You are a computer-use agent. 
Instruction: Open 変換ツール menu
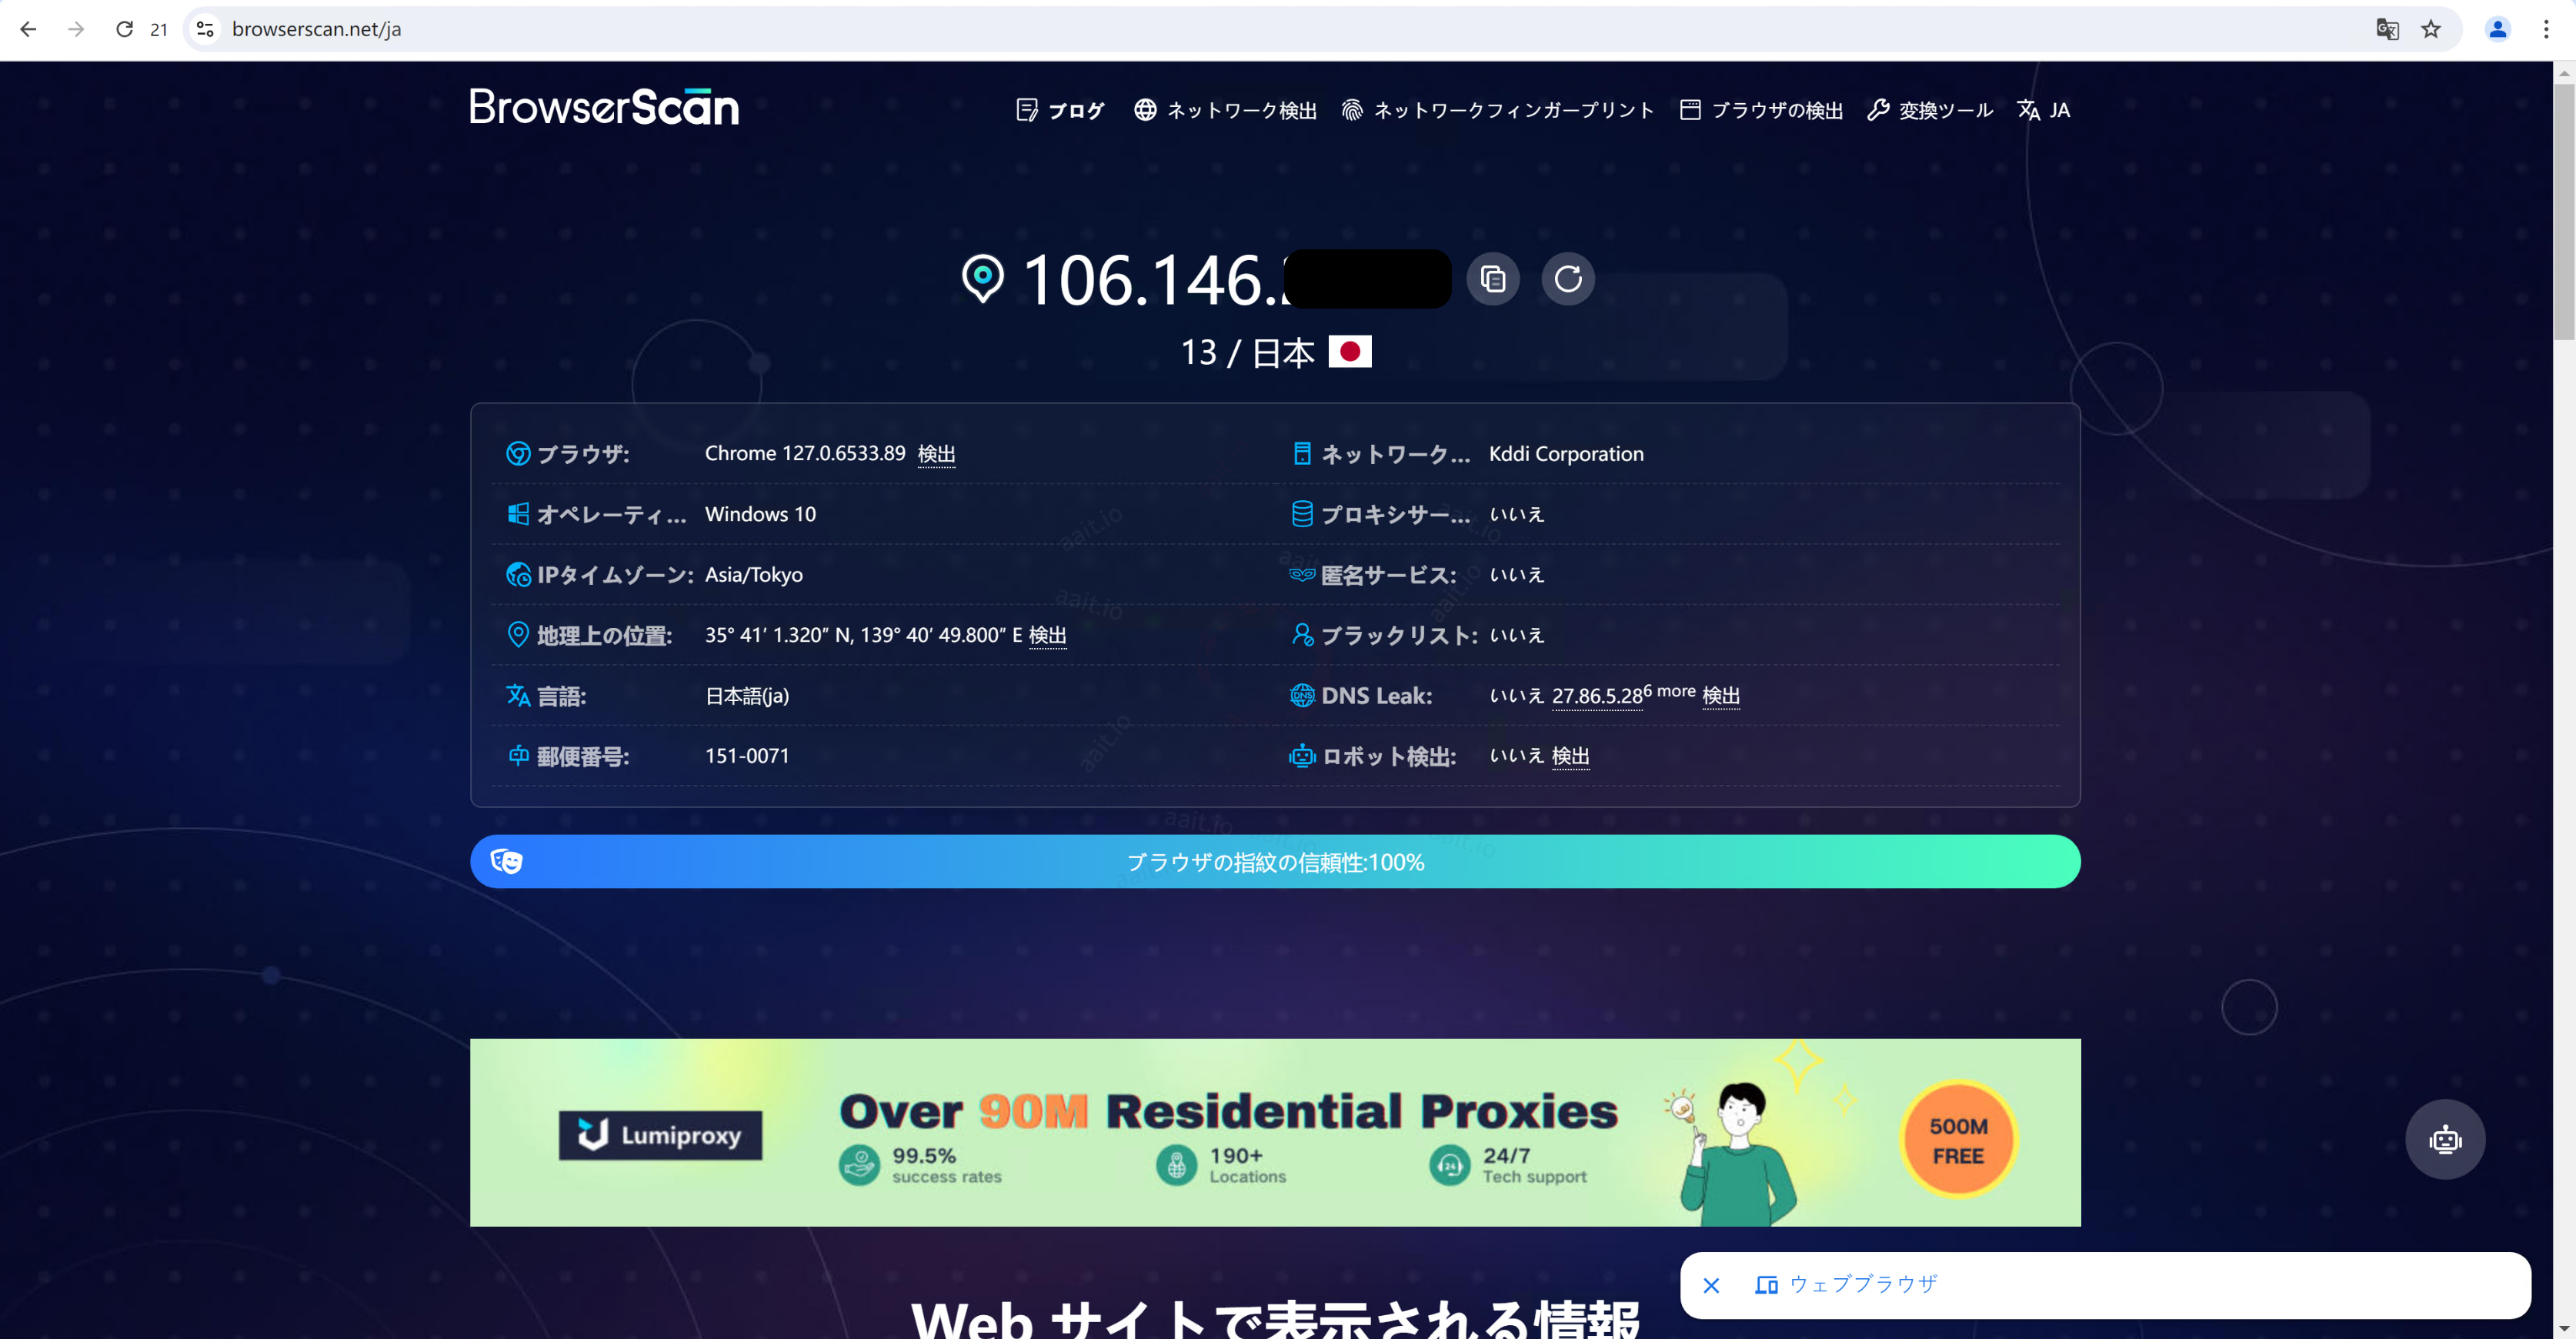point(1929,110)
